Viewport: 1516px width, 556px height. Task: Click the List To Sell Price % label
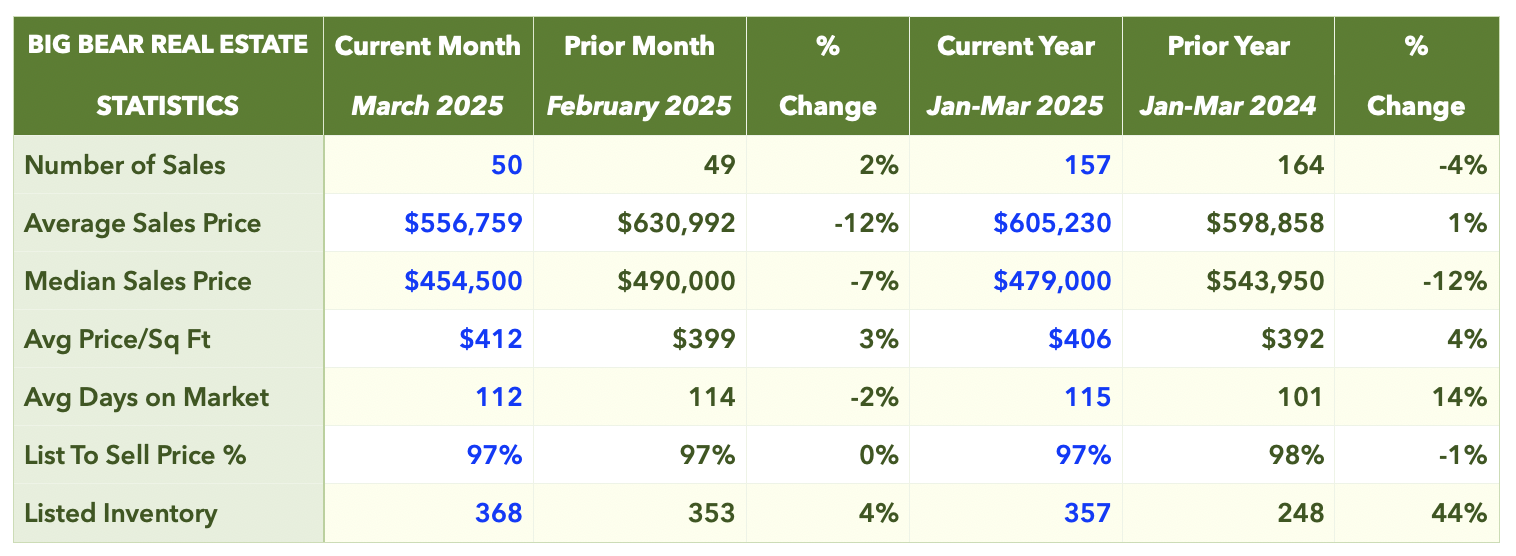[135, 455]
